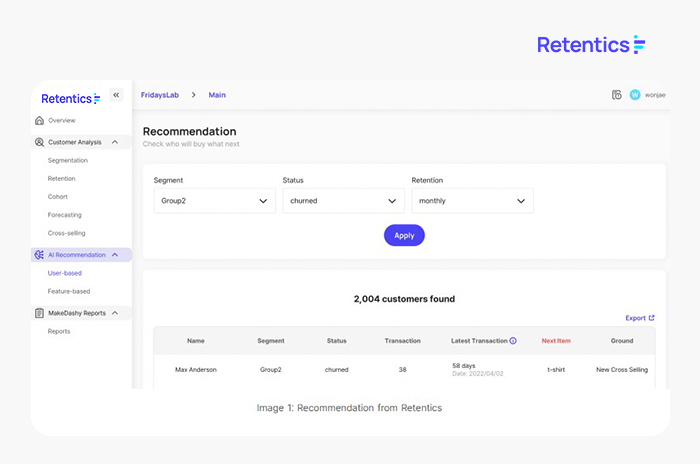
Task: Click the Export link
Action: pyautogui.click(x=640, y=318)
